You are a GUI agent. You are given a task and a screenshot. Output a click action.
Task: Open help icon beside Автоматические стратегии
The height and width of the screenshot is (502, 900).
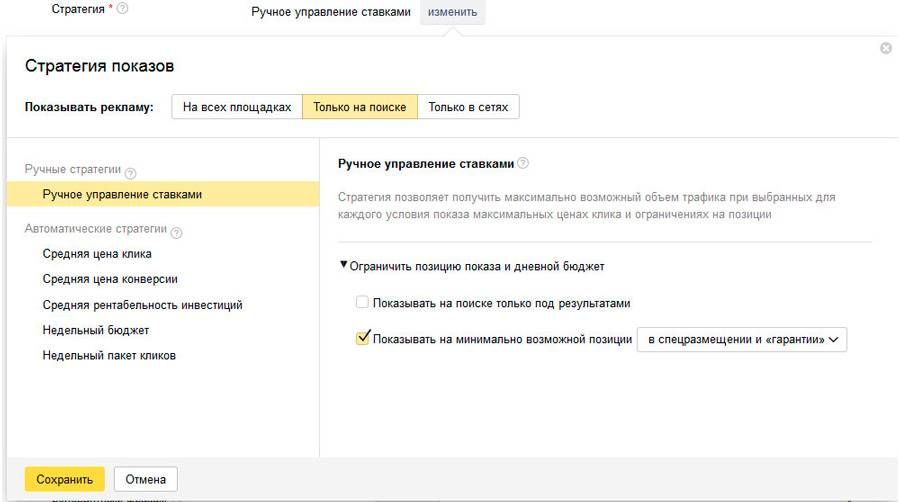(x=177, y=232)
